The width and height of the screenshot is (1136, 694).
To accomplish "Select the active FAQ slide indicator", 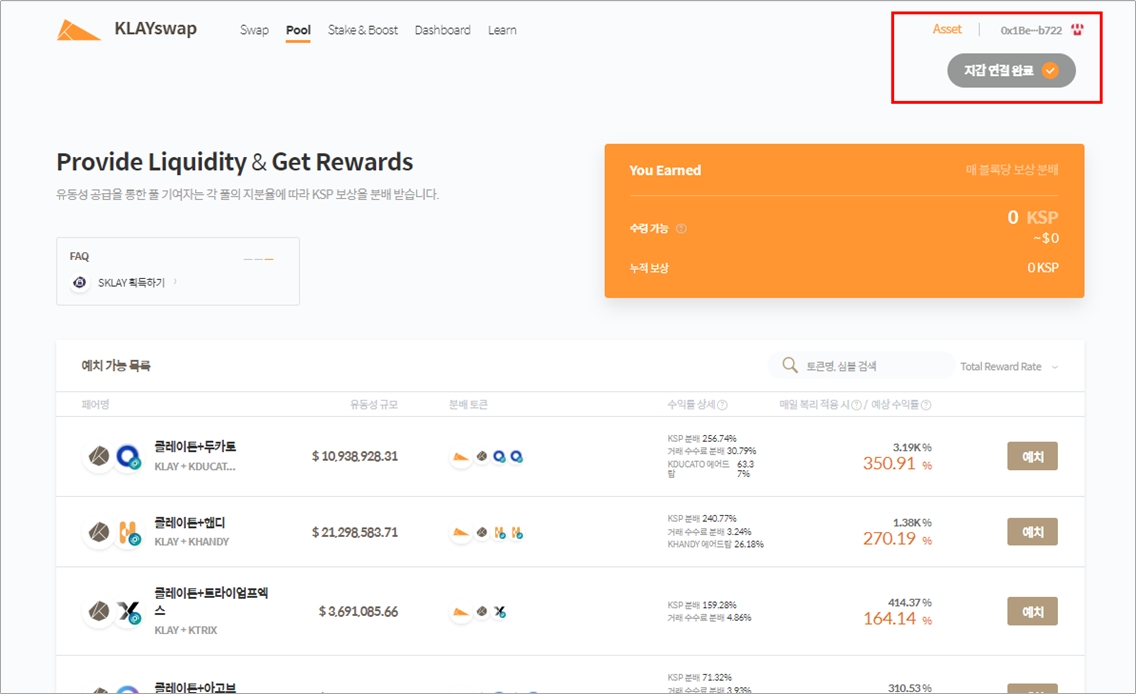I will click(x=269, y=259).
